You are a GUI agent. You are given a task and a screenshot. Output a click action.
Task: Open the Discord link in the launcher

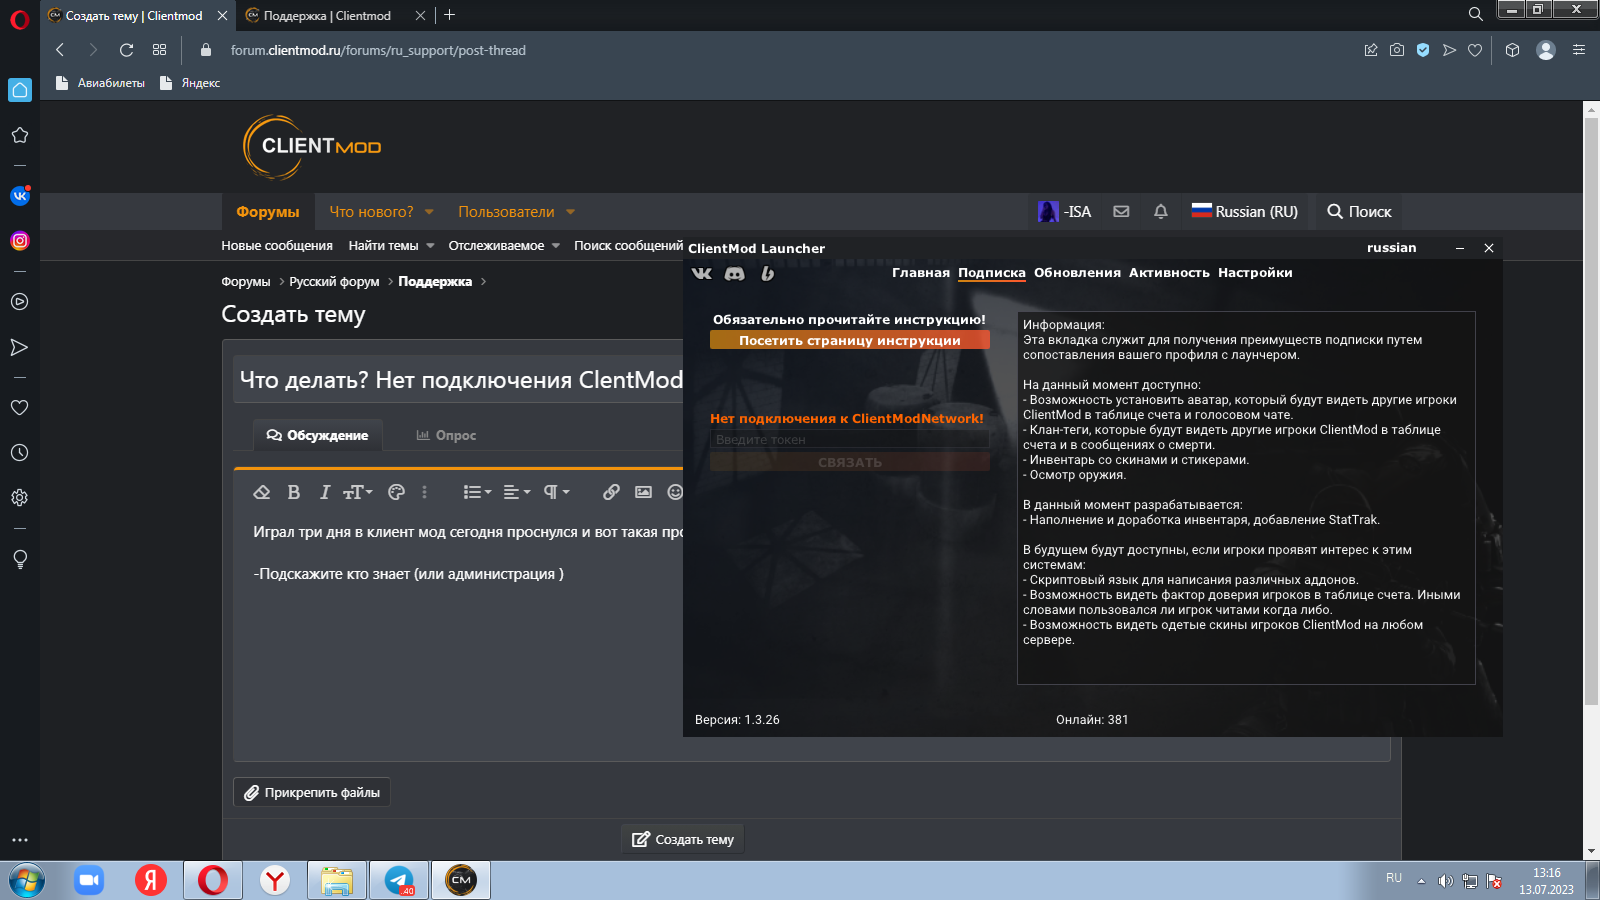[x=734, y=273]
